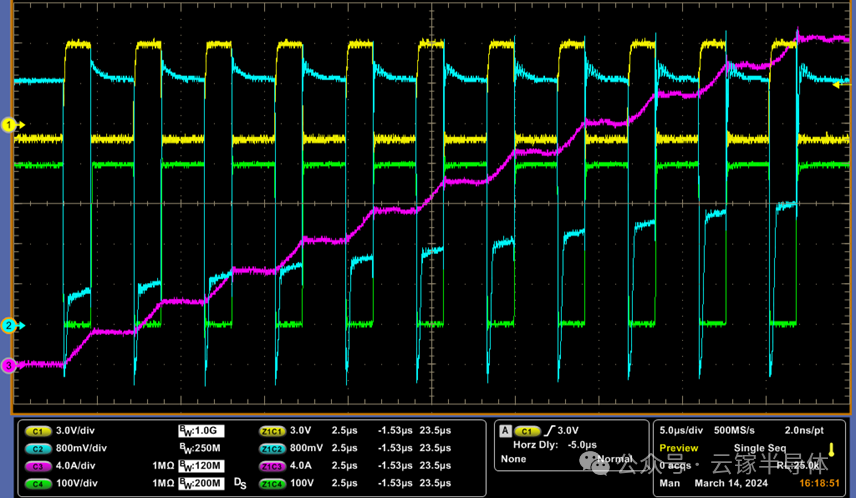The width and height of the screenshot is (856, 498).
Task: Click the C3 4.0A/div scale readout
Action: pyautogui.click(x=75, y=466)
